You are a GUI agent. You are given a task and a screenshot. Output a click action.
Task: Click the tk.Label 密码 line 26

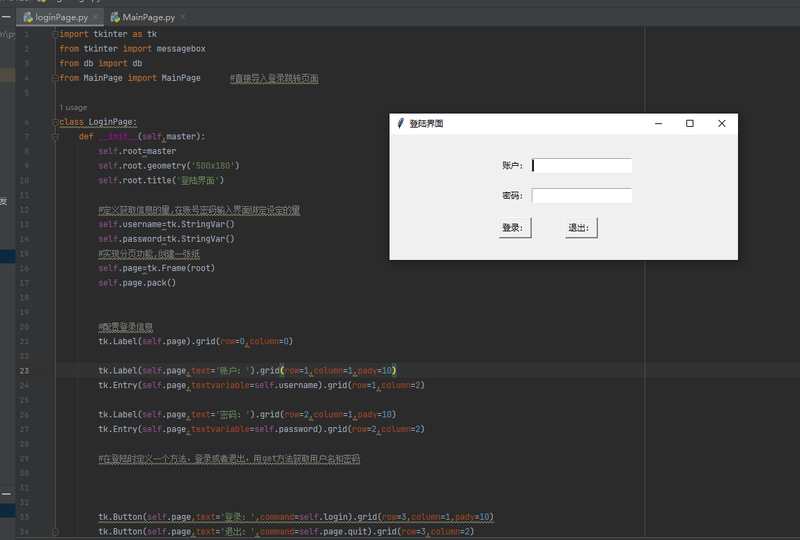coord(247,414)
